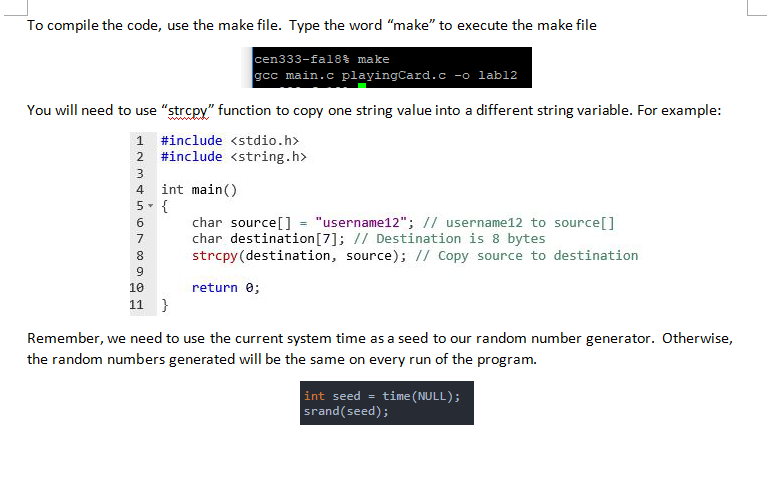Screen dimensions: 767x480
Task: Click "#include <stdio.h>" code line
Action: (x=229, y=141)
